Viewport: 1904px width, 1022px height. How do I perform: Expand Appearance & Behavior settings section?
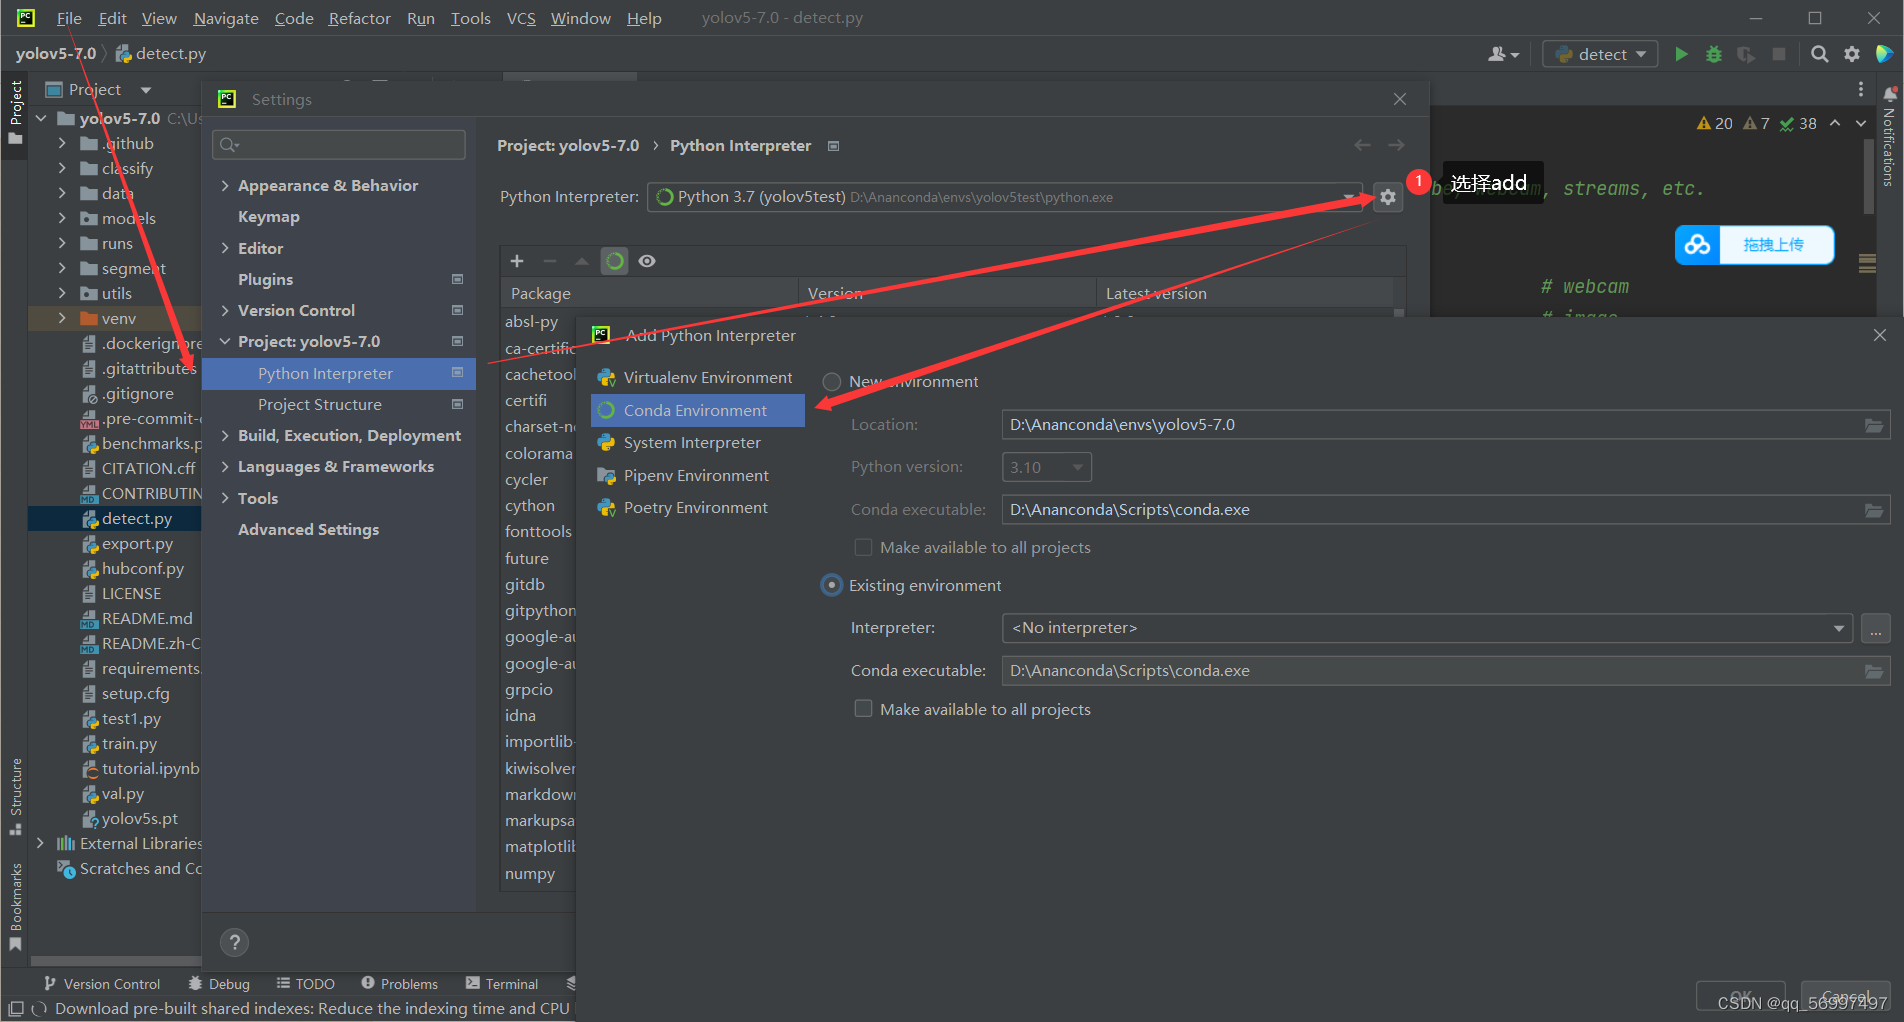tap(225, 186)
